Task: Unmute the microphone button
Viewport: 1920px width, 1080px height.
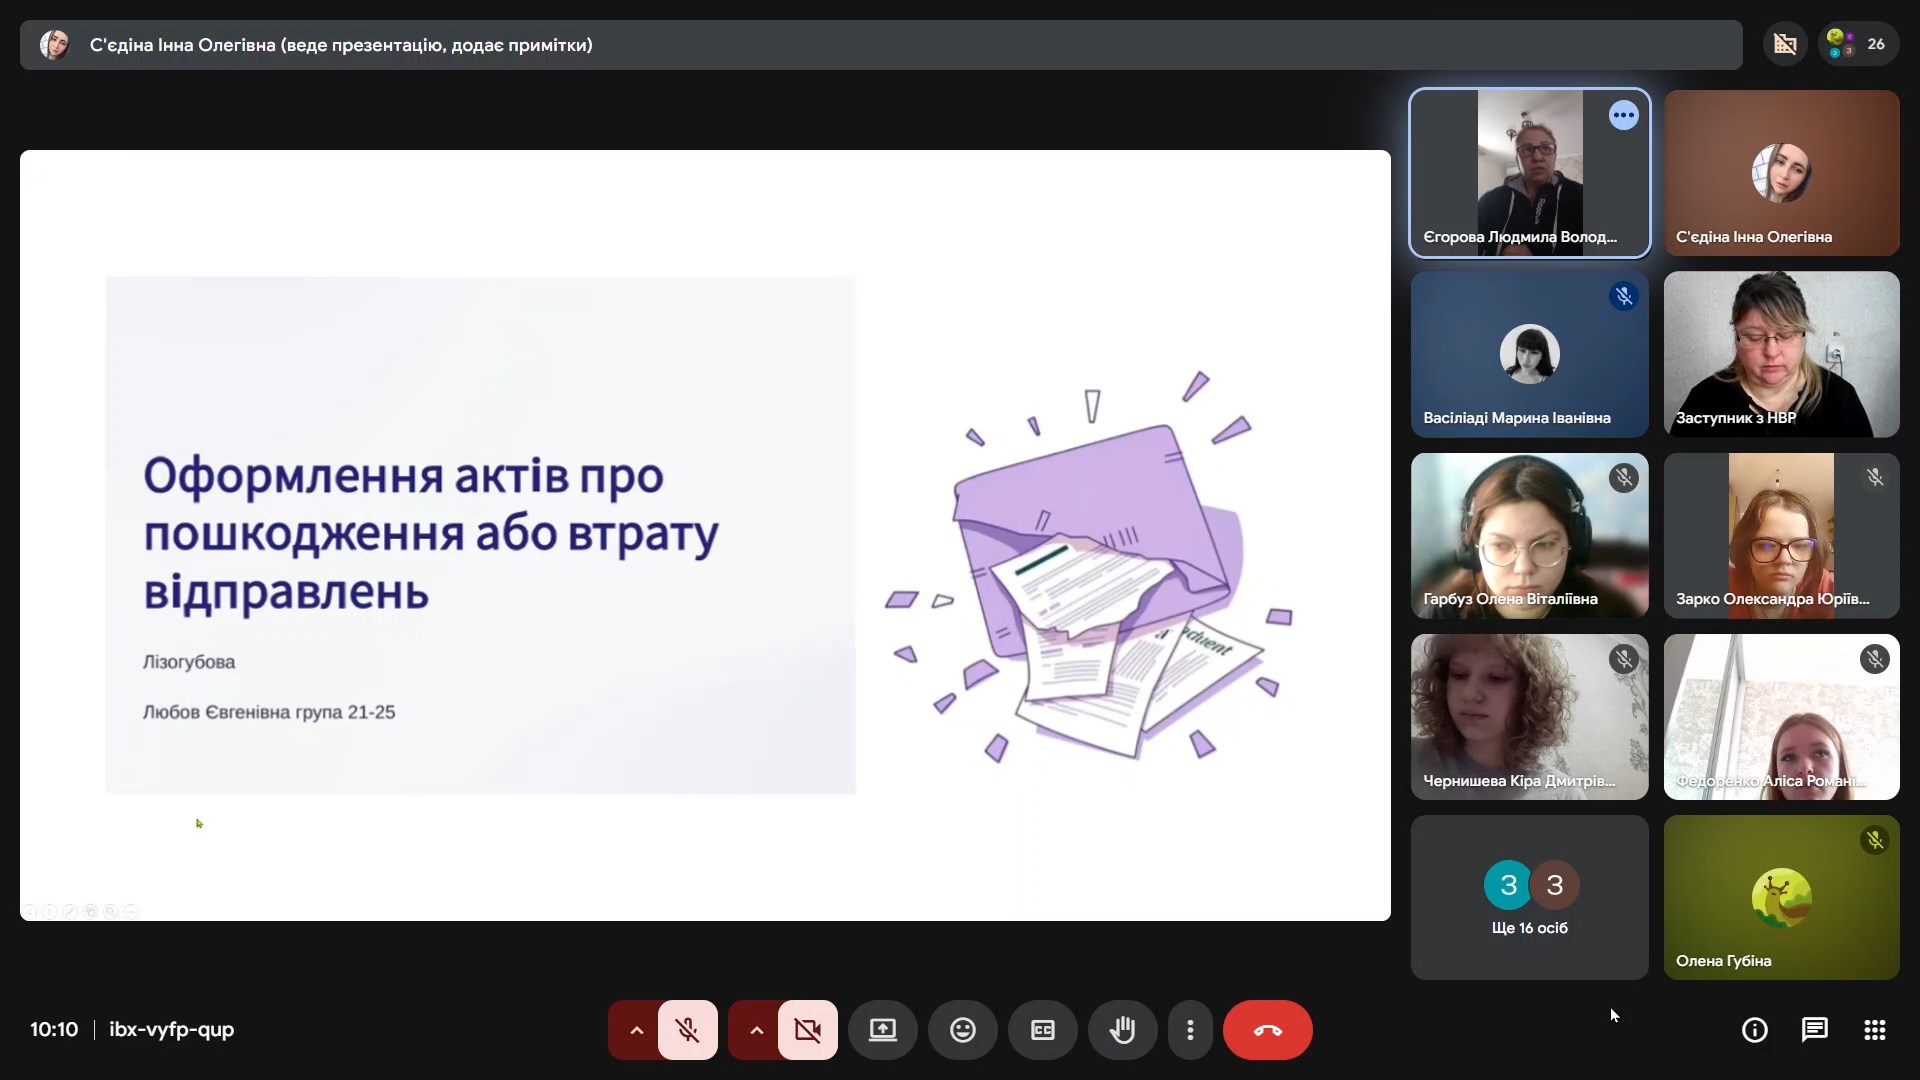Action: coord(687,1030)
